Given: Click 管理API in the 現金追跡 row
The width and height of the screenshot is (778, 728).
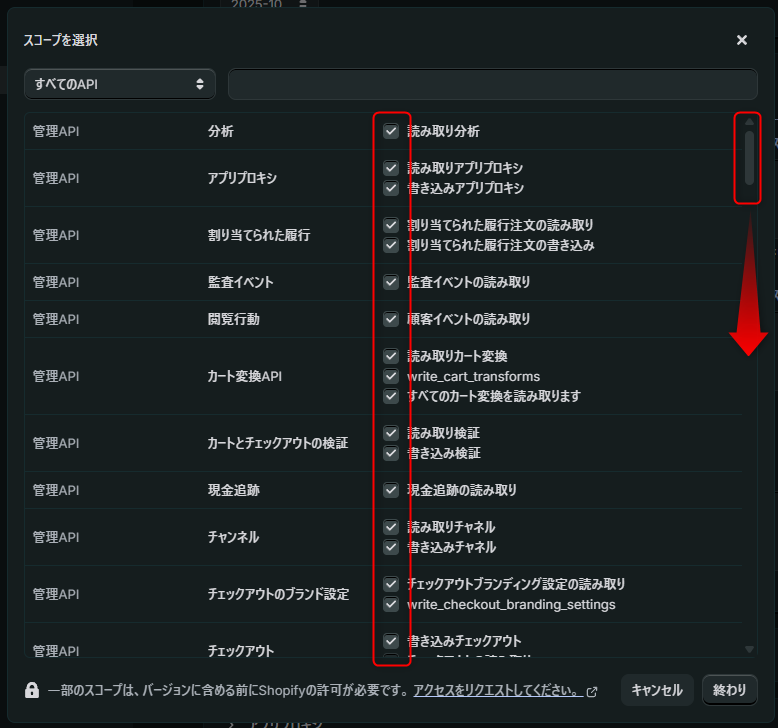Looking at the screenshot, I should 56,490.
